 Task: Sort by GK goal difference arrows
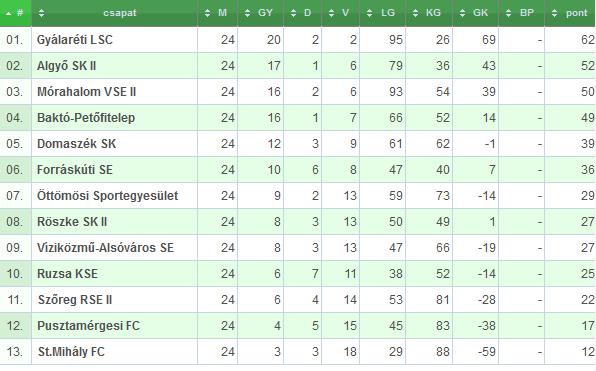[x=462, y=13]
